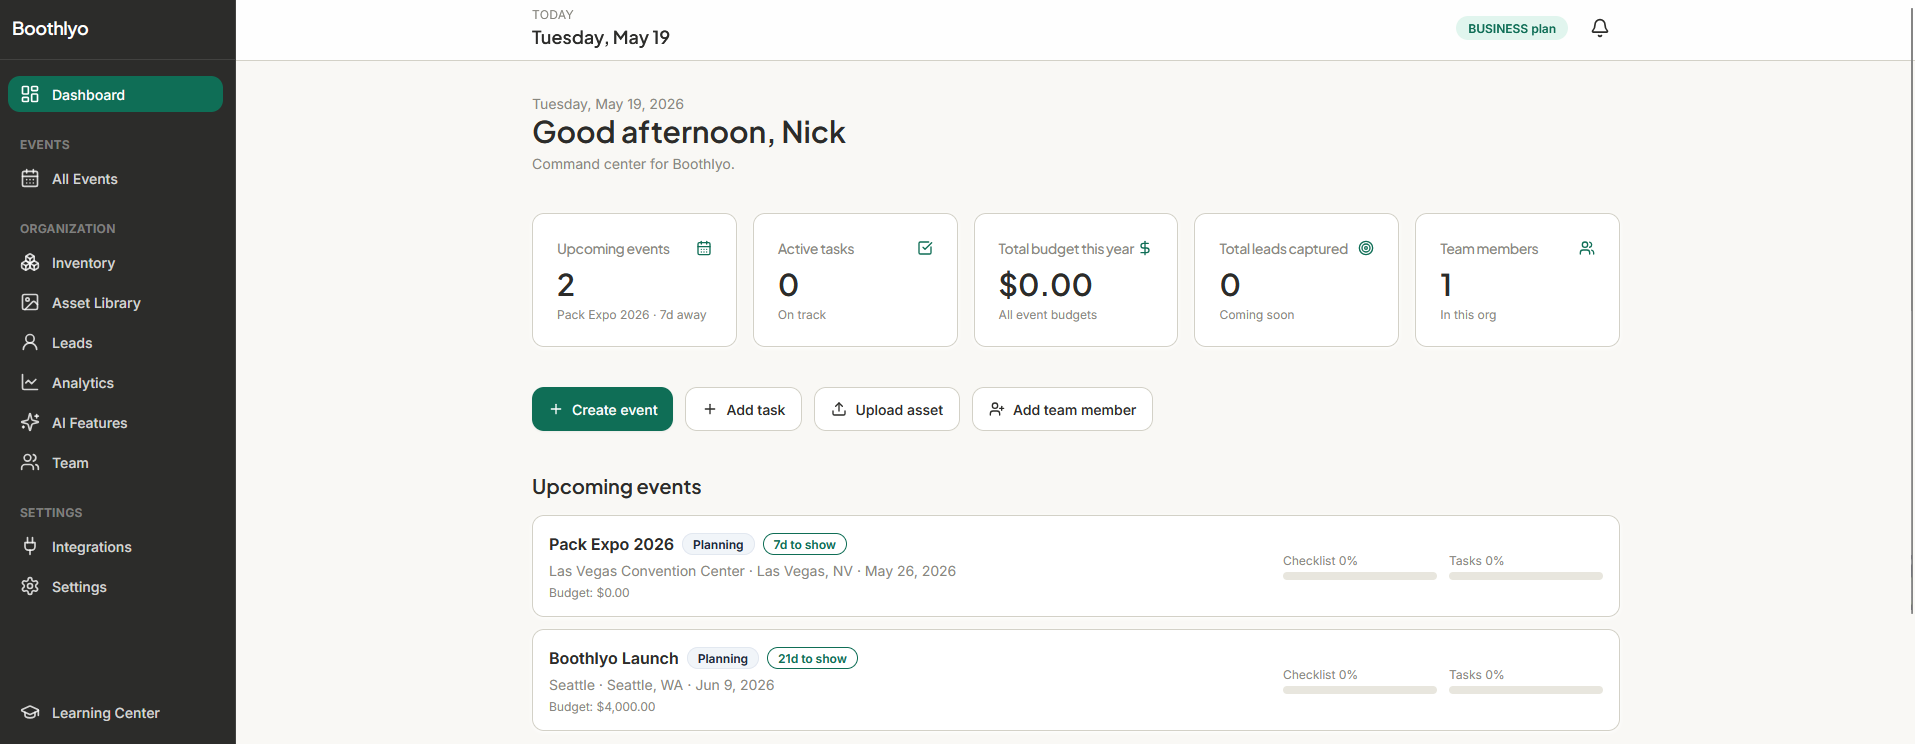Screen dimensions: 1915x744
Task: Click 'Budget: $0.00' under Pack Expo
Action: click(x=589, y=592)
